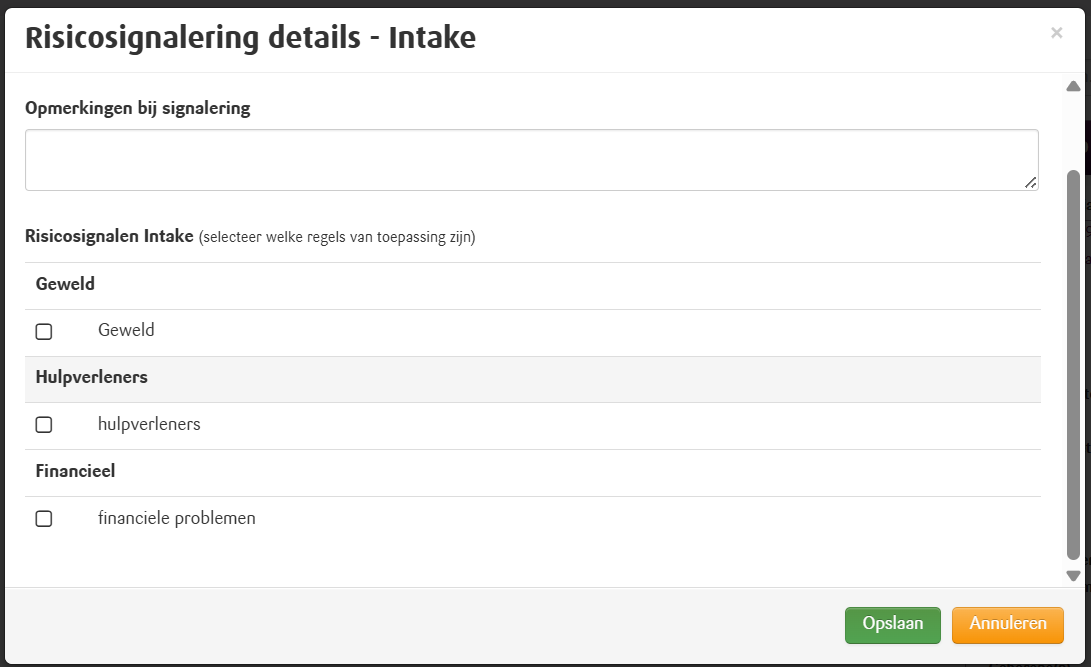
Task: Click the hulpverleners row label text
Action: tap(149, 424)
